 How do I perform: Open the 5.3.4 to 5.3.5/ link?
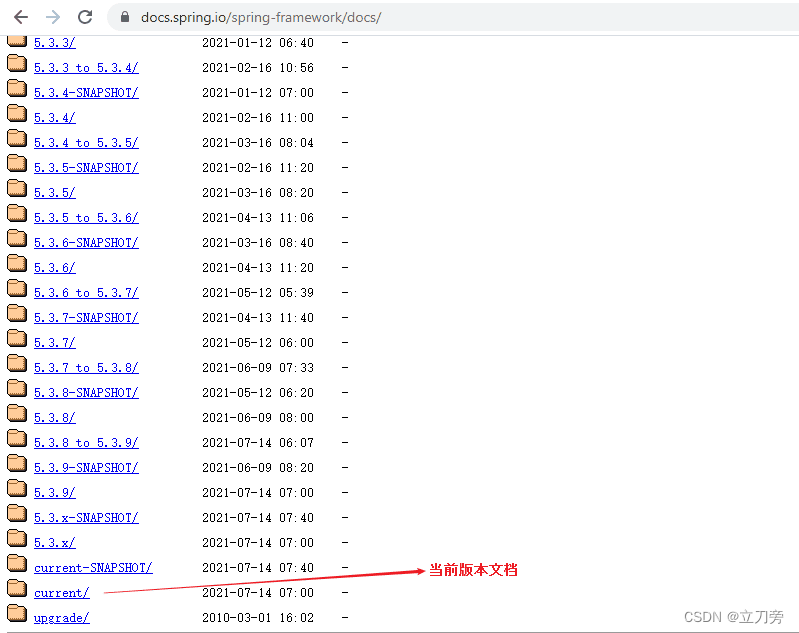[x=86, y=143]
